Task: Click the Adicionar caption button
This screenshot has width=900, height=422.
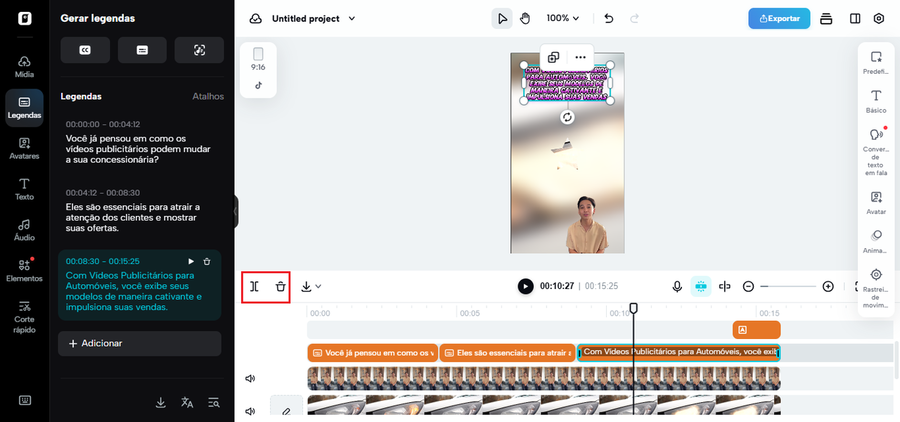Action: tap(139, 343)
